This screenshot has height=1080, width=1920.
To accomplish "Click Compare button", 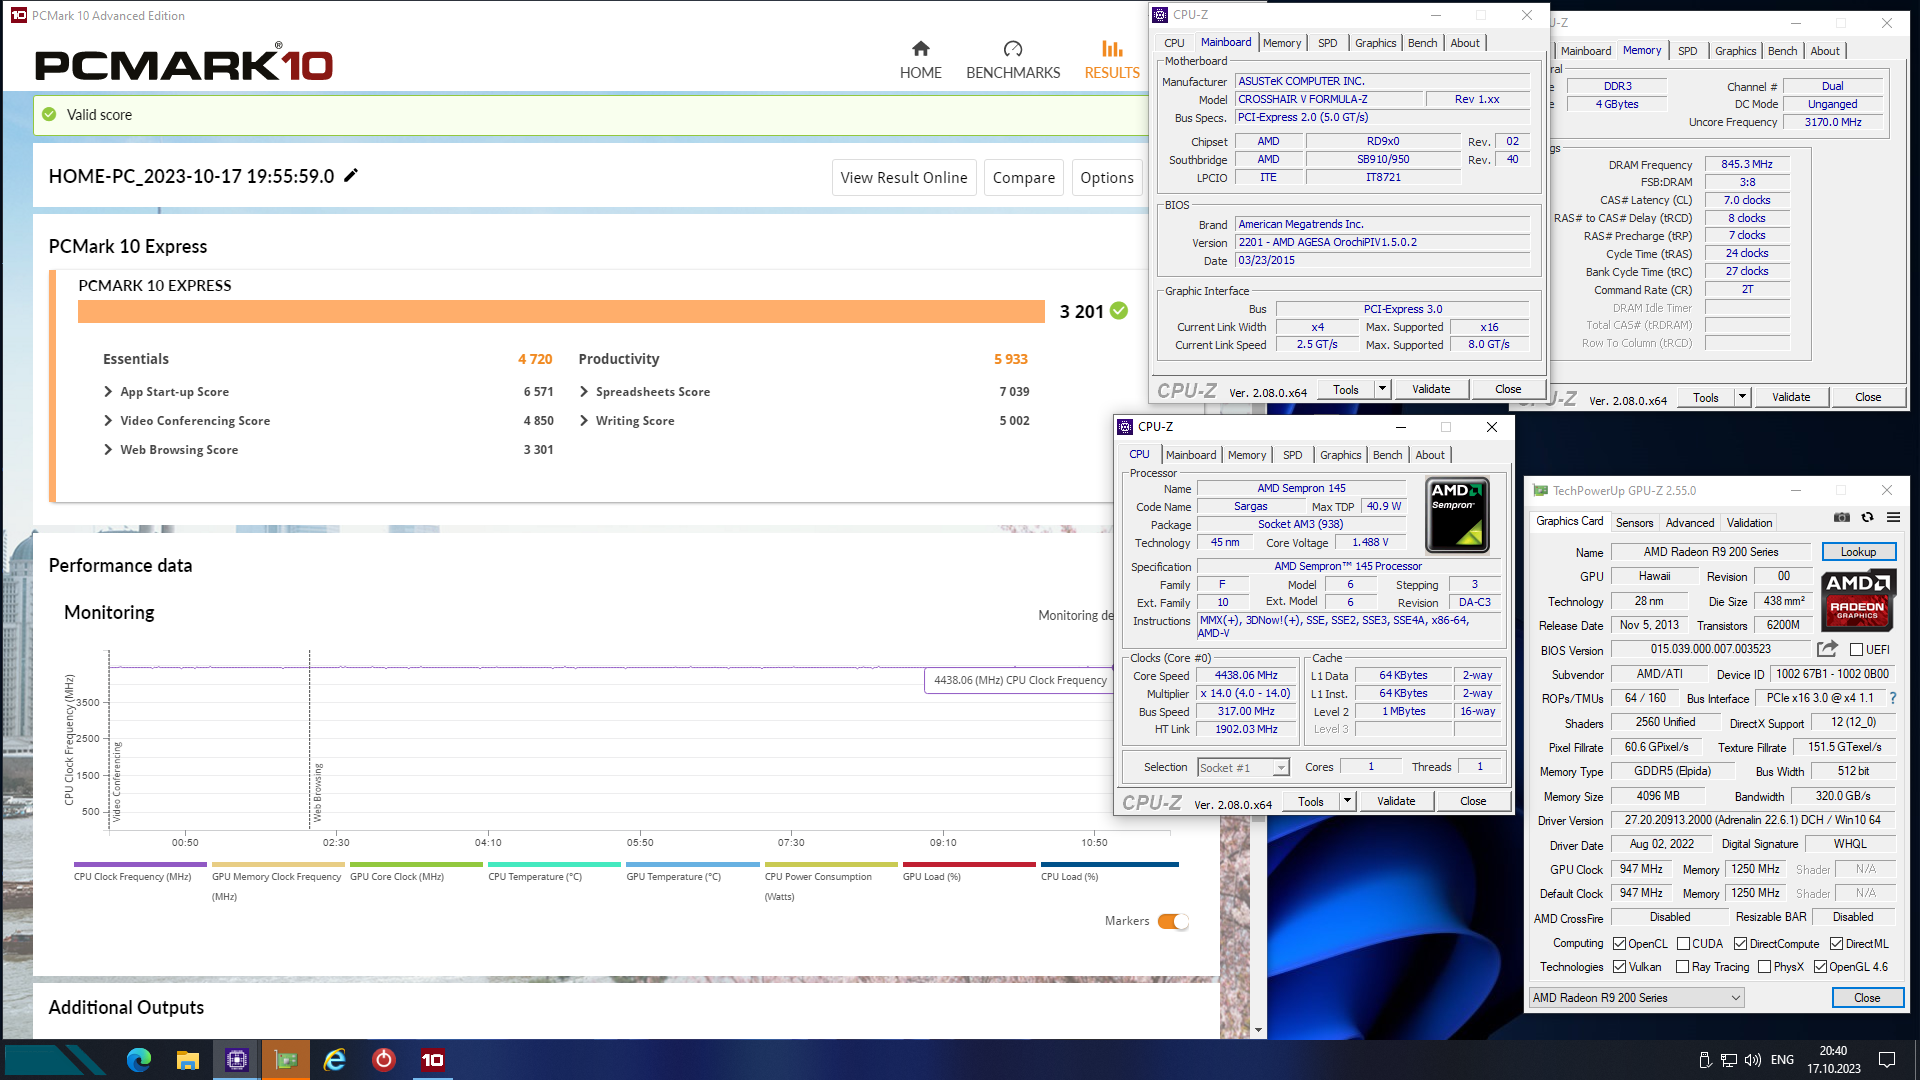I will pos(1024,178).
